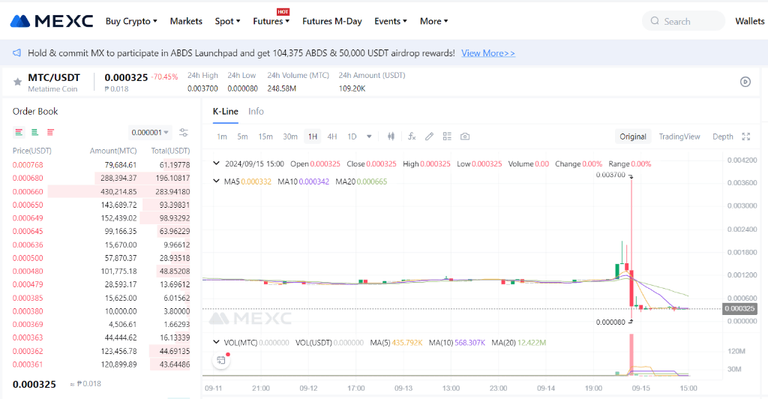This screenshot has height=399, width=768.
Task: Select the 4H chart interval
Action: tap(332, 137)
